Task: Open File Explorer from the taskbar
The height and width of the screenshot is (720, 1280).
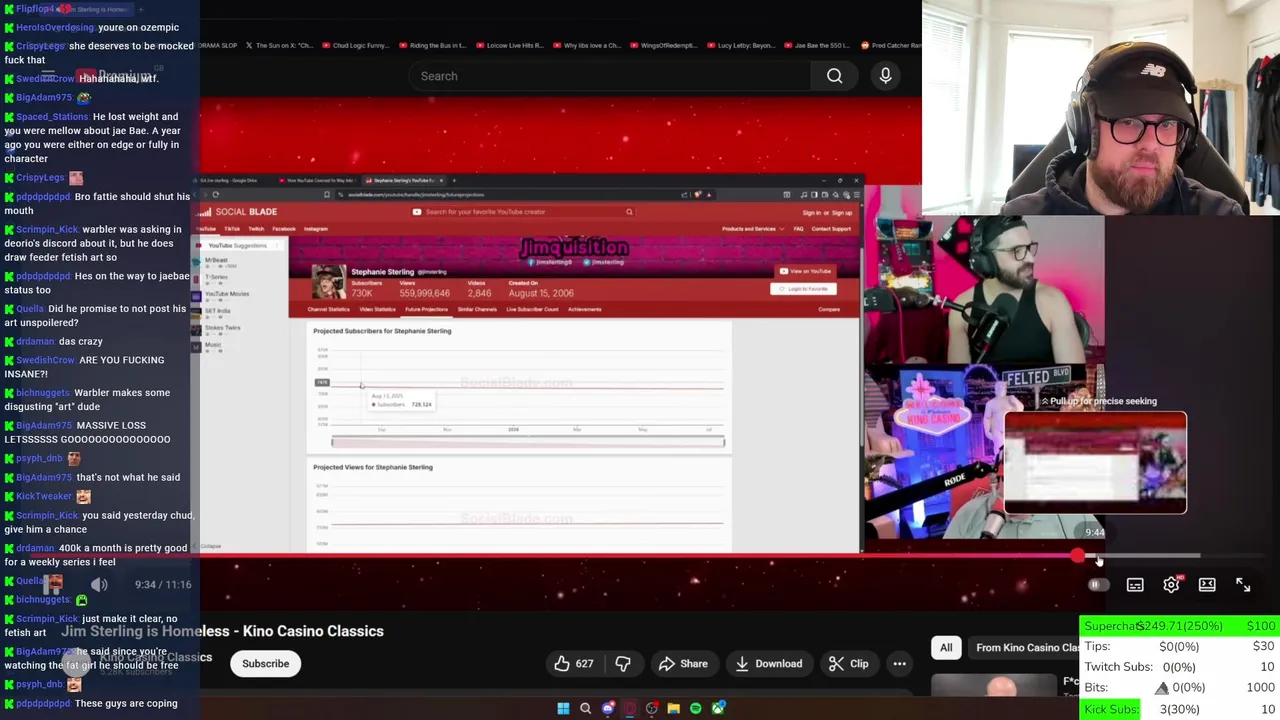Action: point(673,708)
